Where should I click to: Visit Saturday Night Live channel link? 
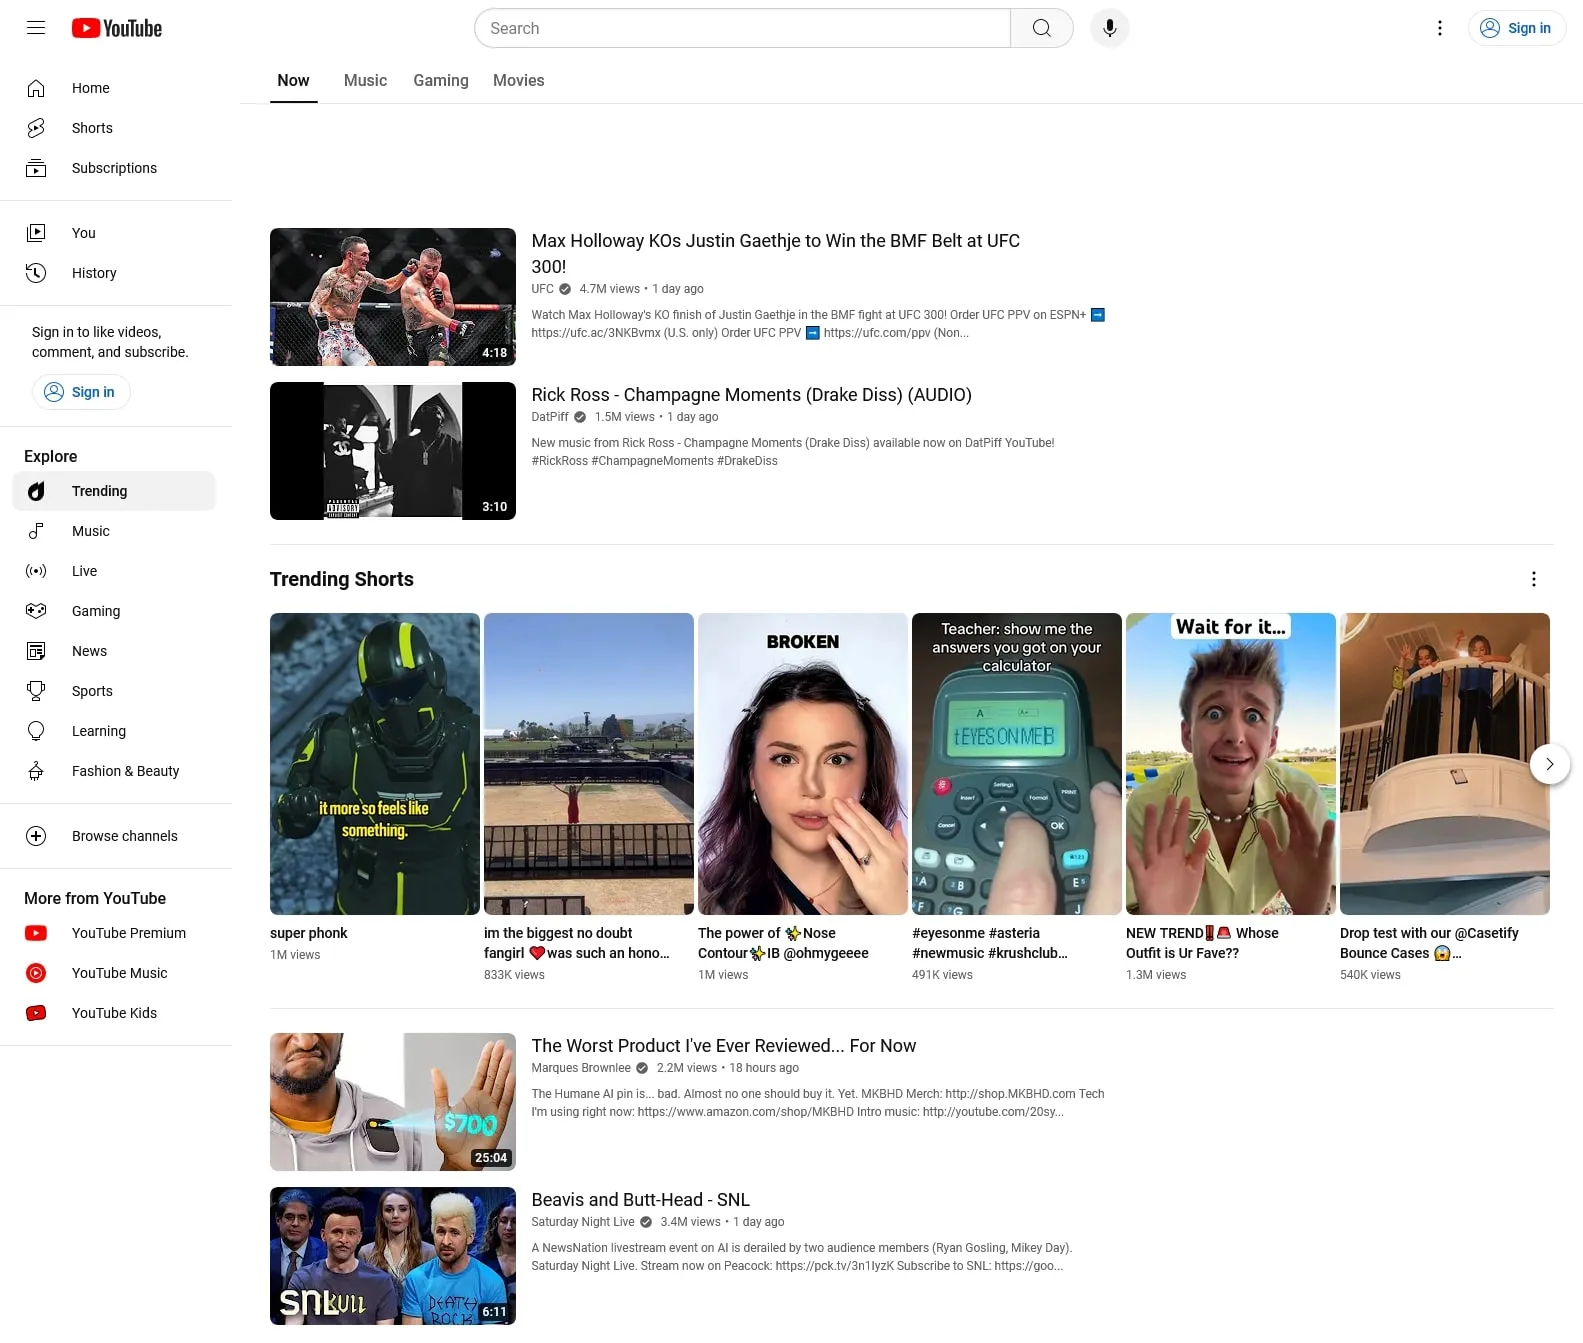(x=583, y=1222)
